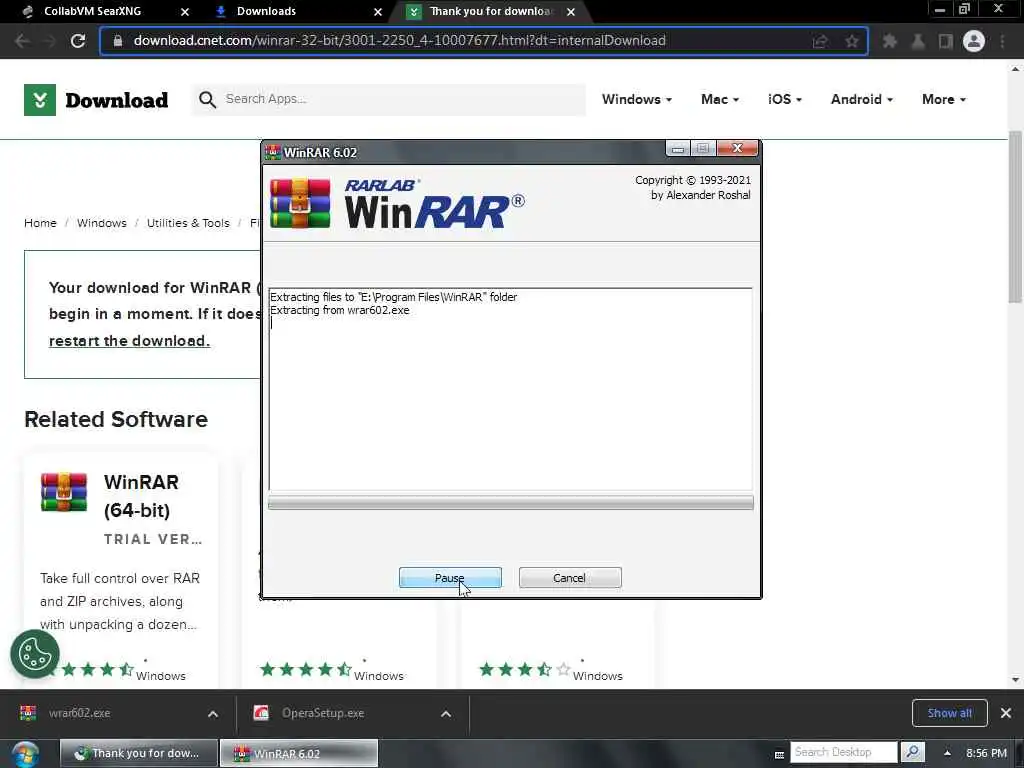The image size is (1024, 768).
Task: Expand the Android menu dropdown
Action: pyautogui.click(x=861, y=99)
